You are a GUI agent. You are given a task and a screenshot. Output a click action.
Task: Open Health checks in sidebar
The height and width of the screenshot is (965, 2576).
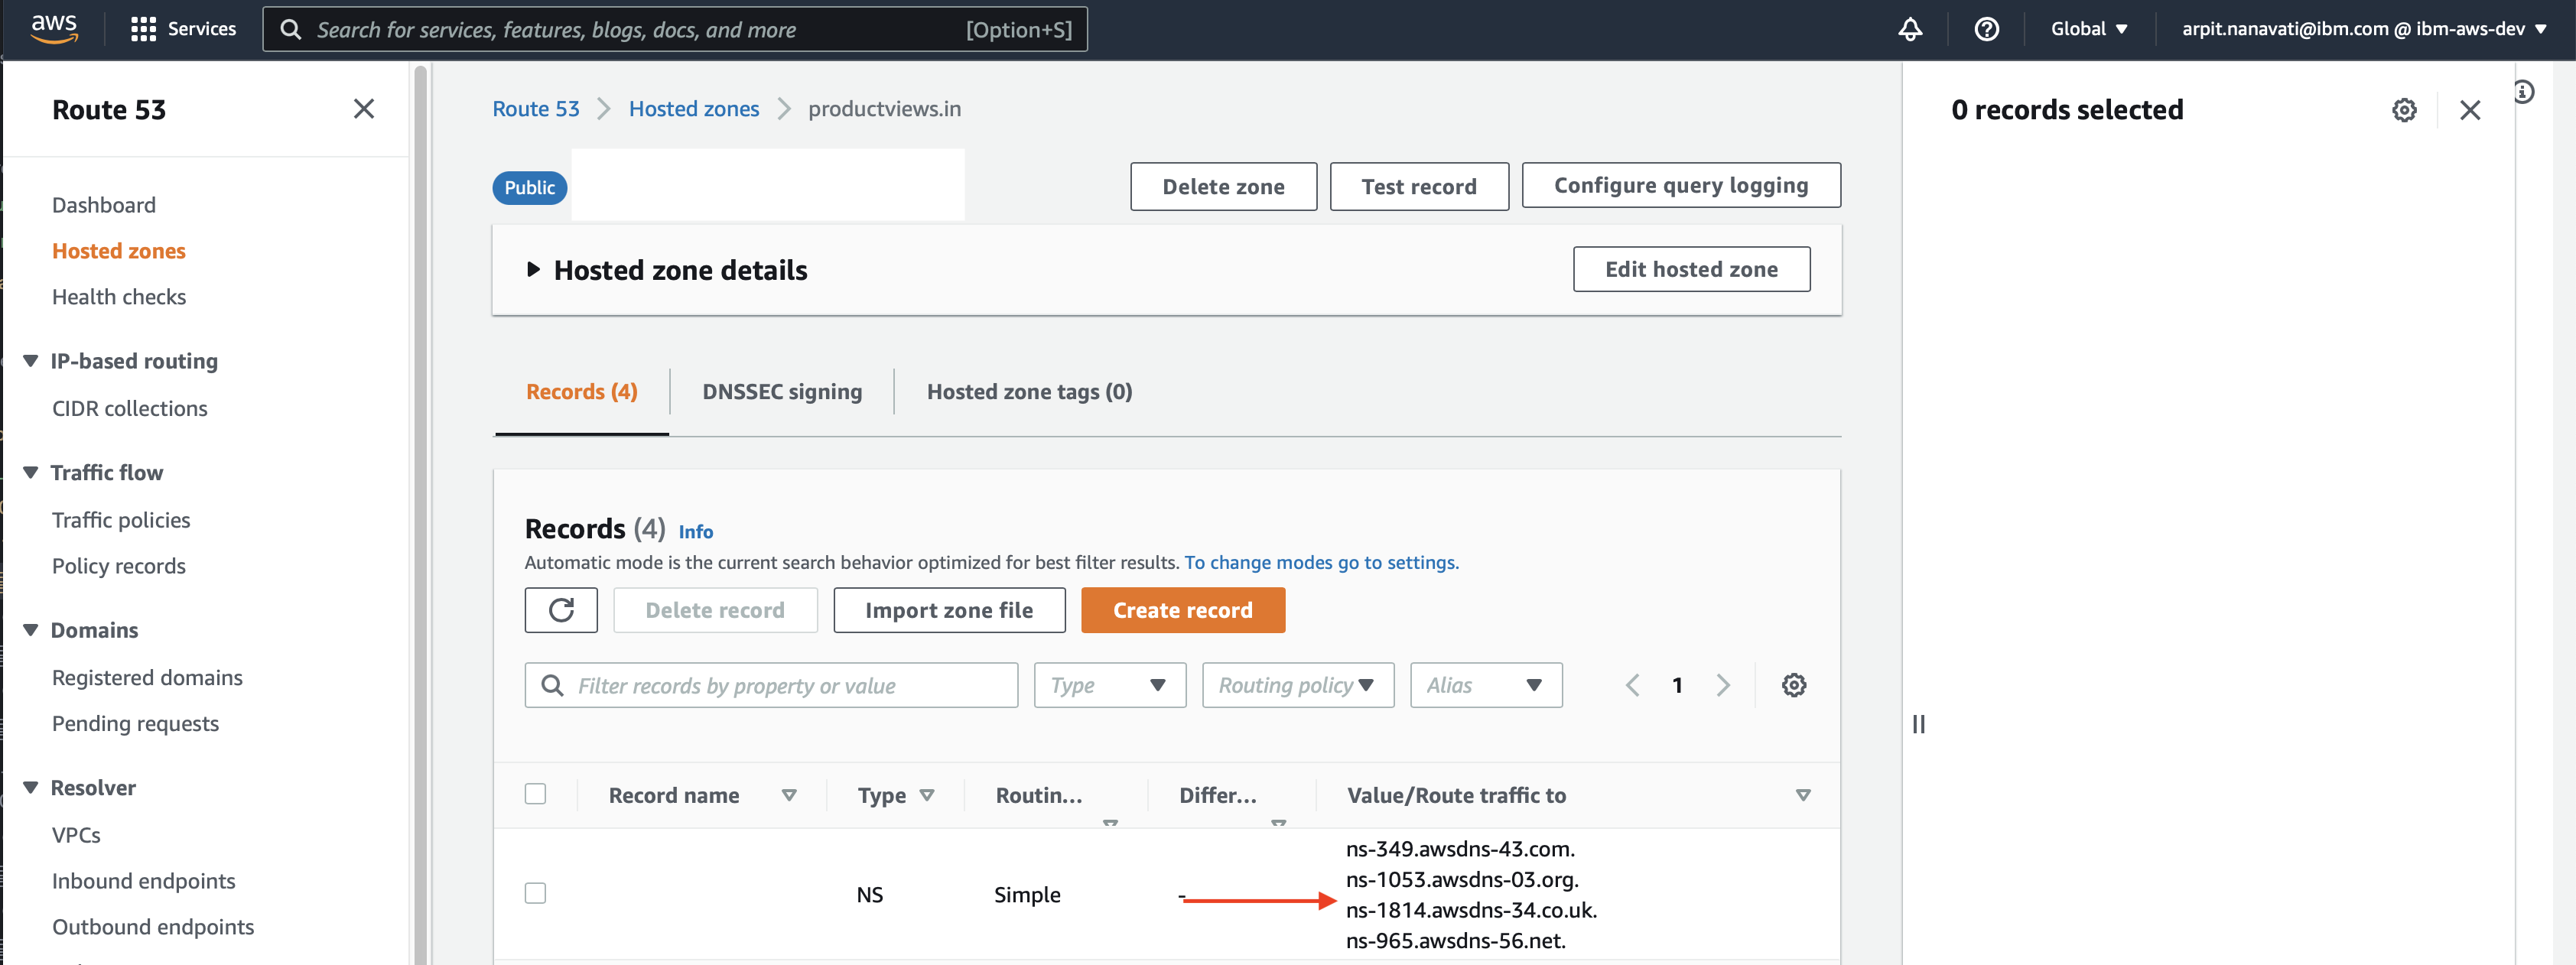click(x=119, y=297)
